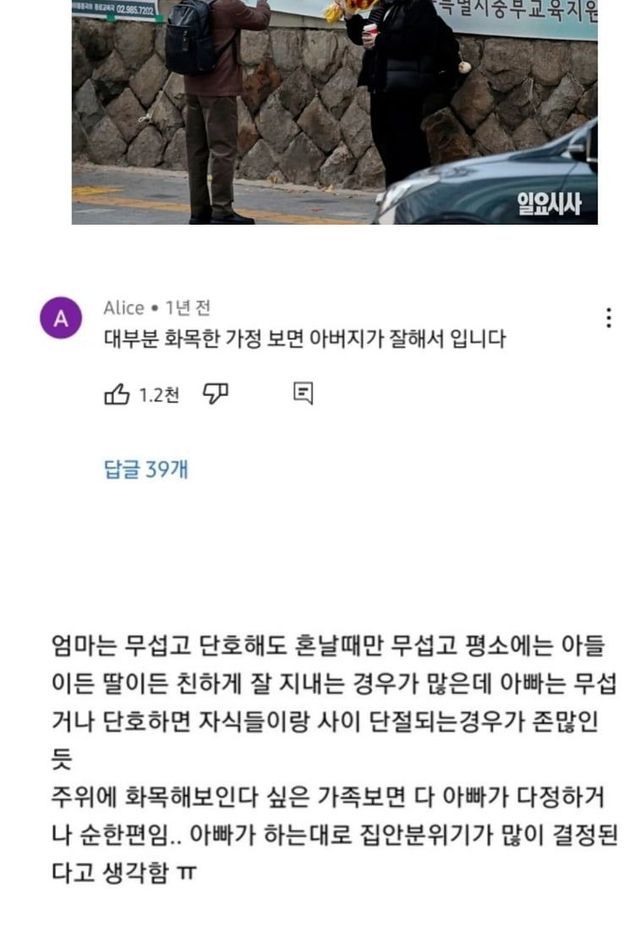The width and height of the screenshot is (640, 933).
Task: Click the backpack on the man in photo
Action: click(190, 37)
